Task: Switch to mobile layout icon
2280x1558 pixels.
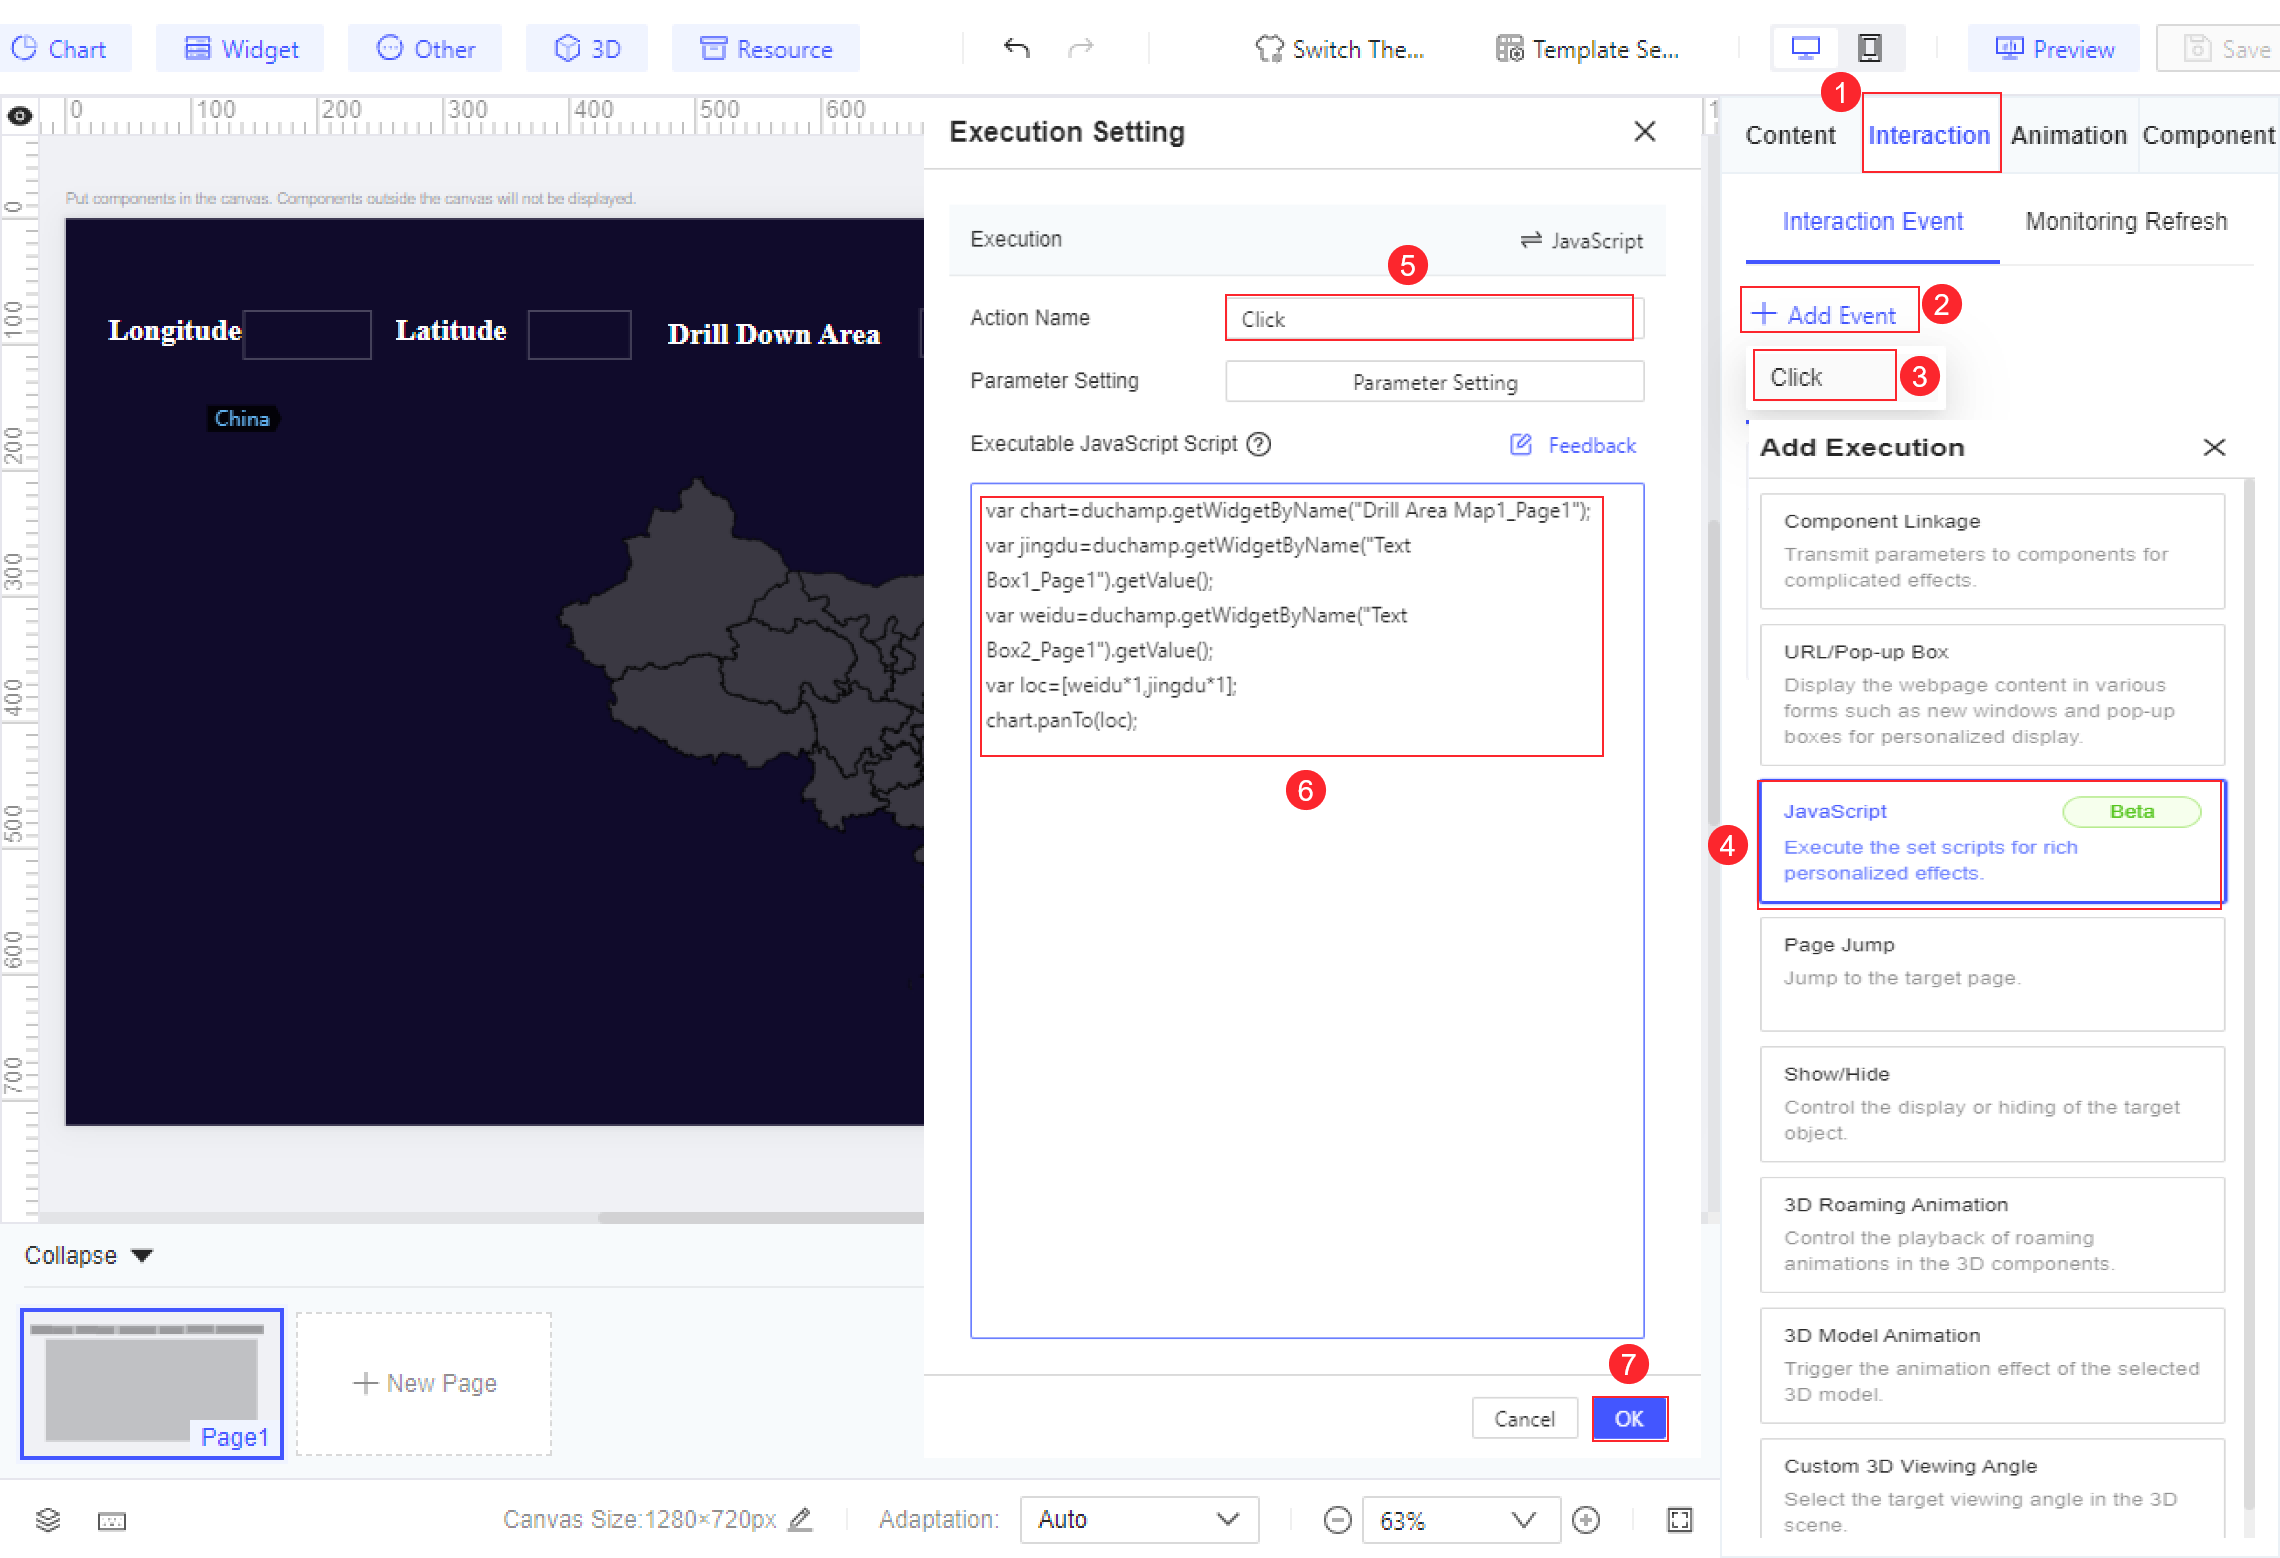Action: [1869, 48]
